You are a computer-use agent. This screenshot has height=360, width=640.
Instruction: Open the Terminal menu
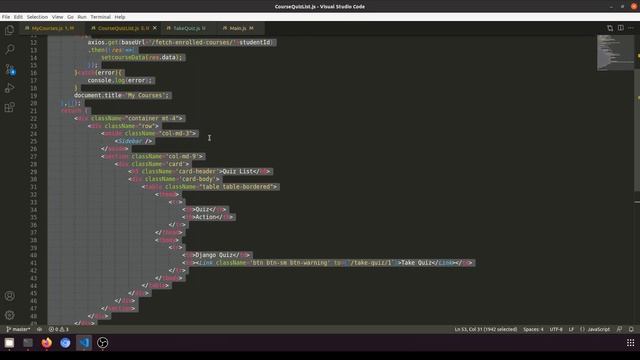coord(100,17)
